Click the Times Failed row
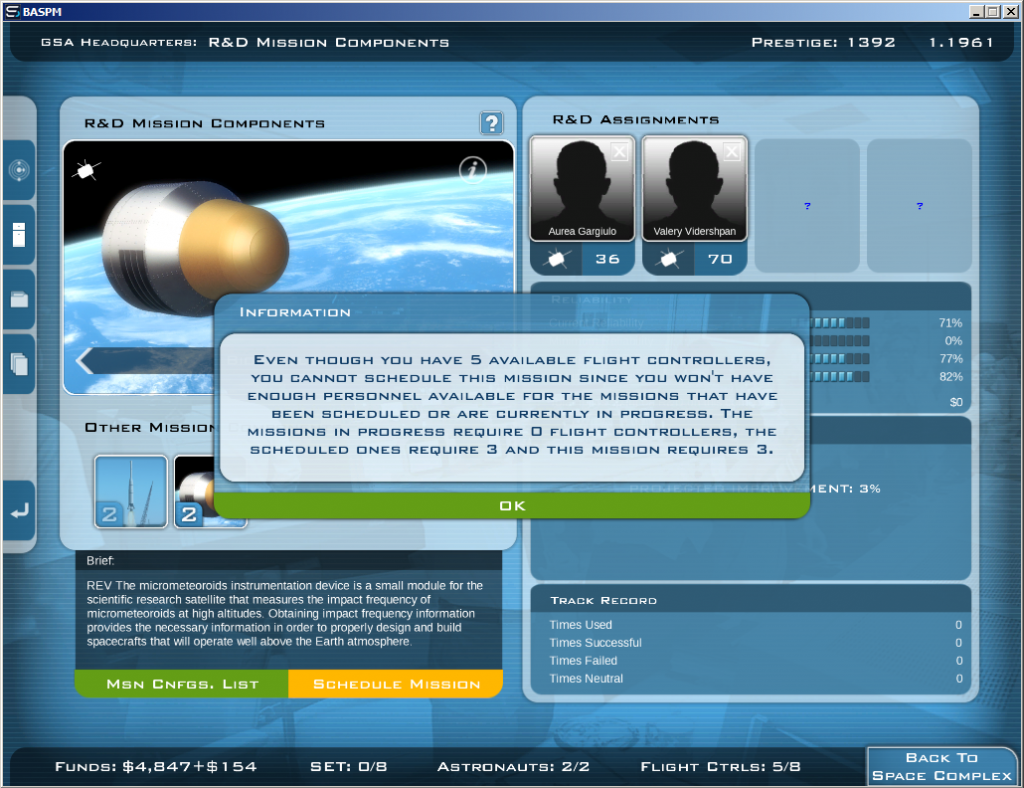 [755, 661]
